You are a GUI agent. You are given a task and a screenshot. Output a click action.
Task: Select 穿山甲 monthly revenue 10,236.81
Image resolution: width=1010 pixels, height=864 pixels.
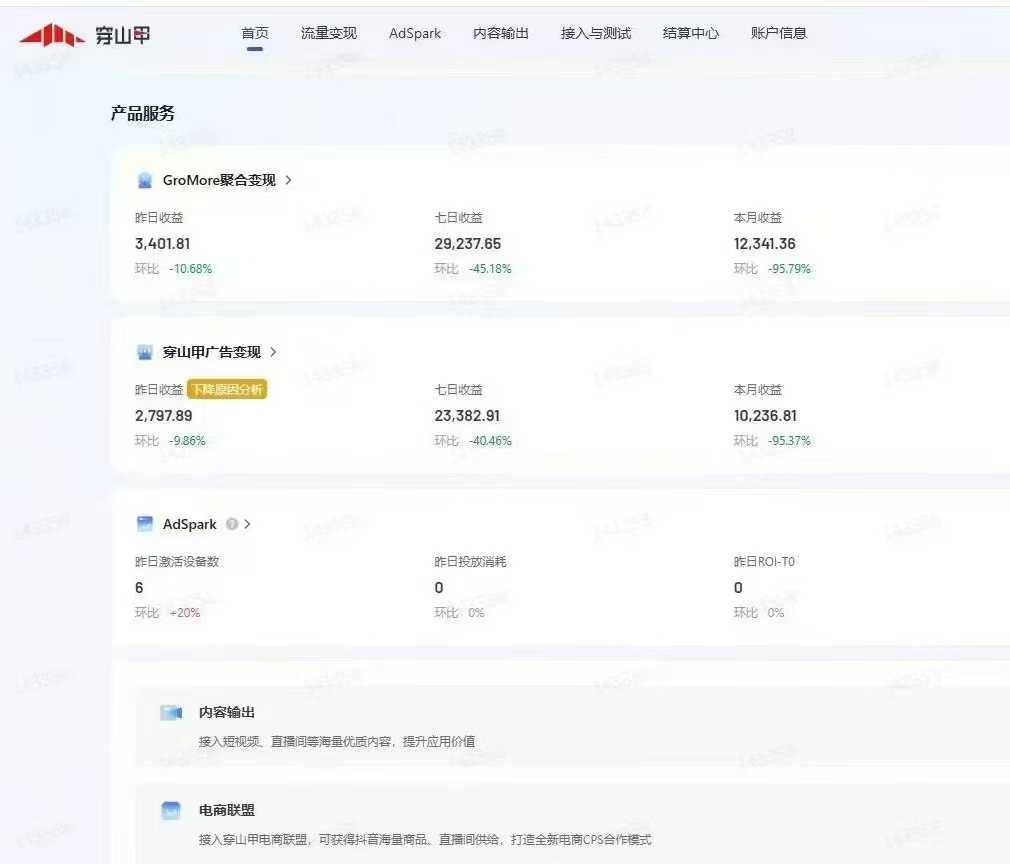pyautogui.click(x=765, y=416)
